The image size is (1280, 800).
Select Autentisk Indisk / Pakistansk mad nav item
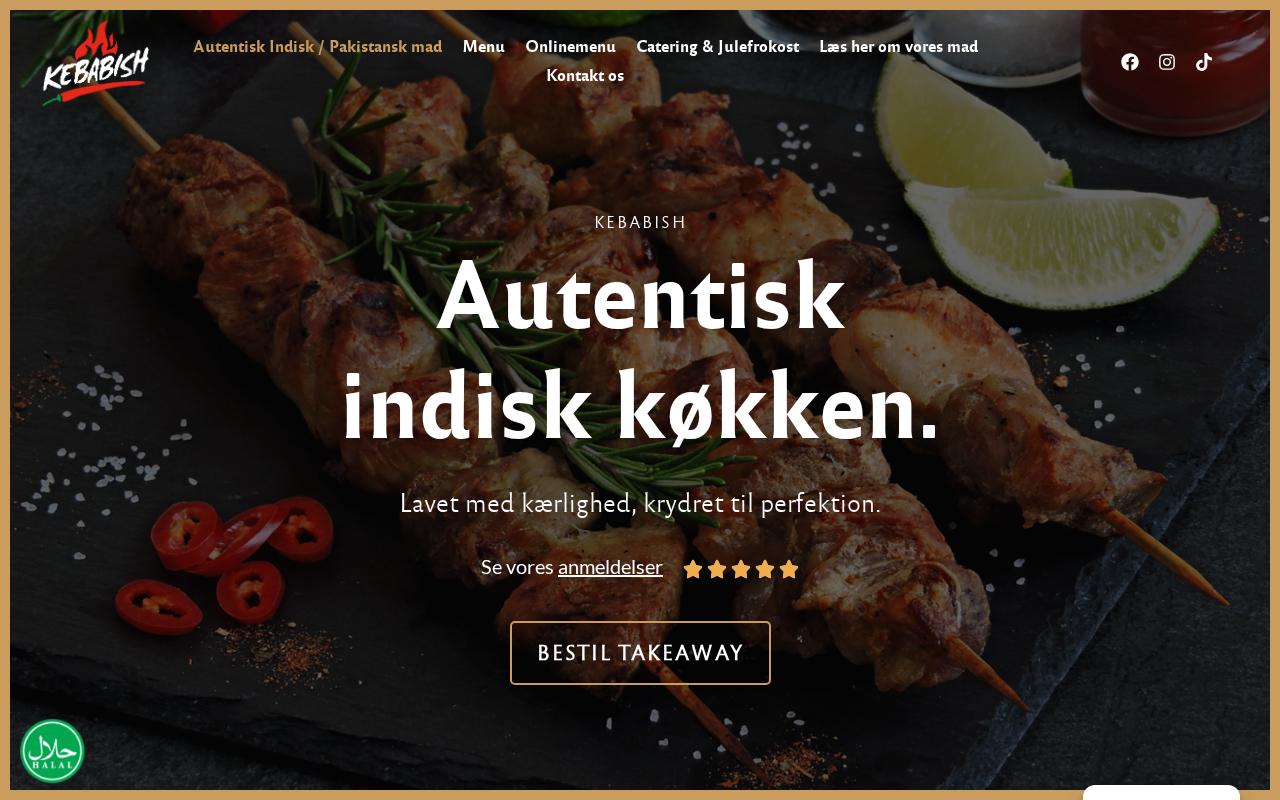point(318,46)
